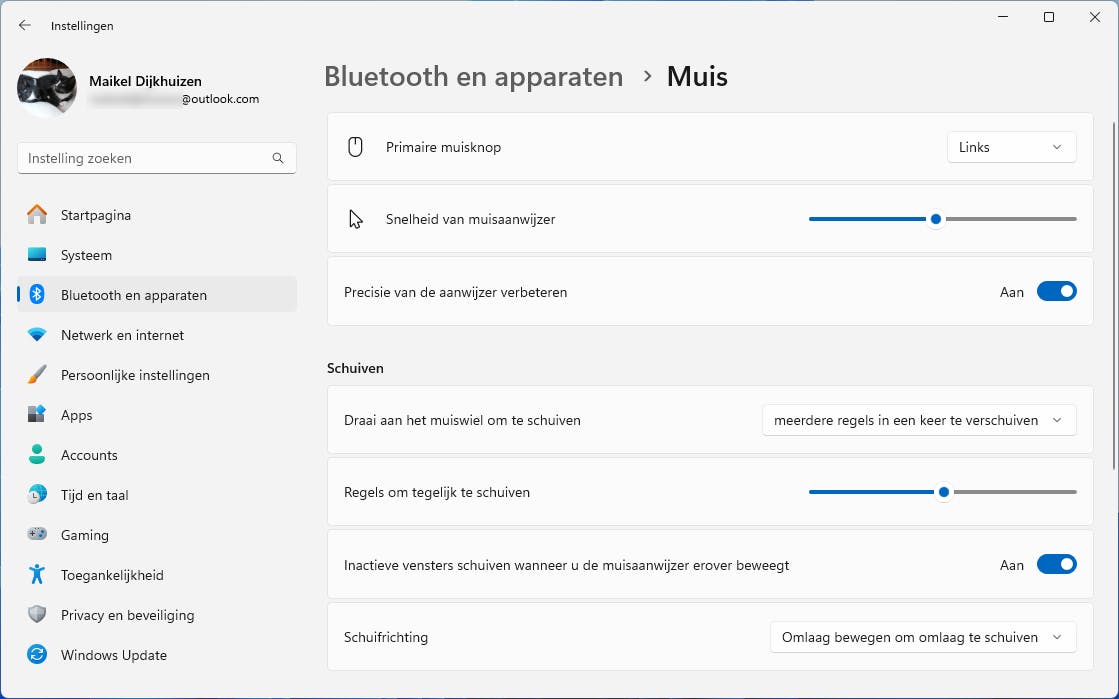Click the Instelling zoeken search field
The image size is (1119, 699).
[147, 158]
